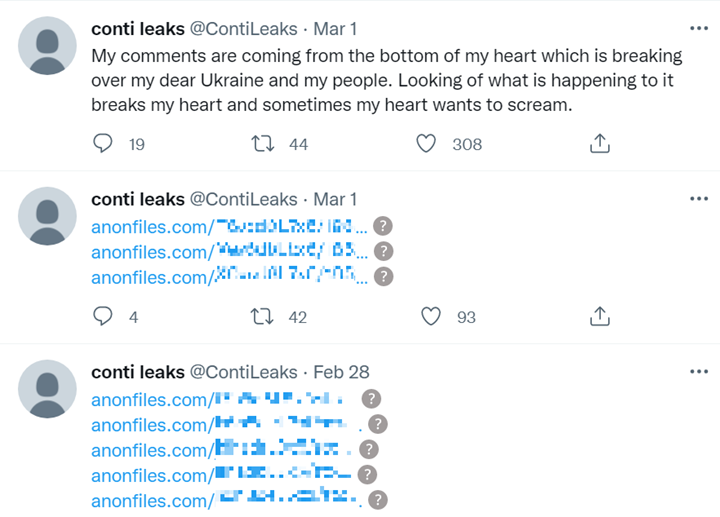
Task: Like the tweet with 93 likes
Action: click(x=431, y=316)
